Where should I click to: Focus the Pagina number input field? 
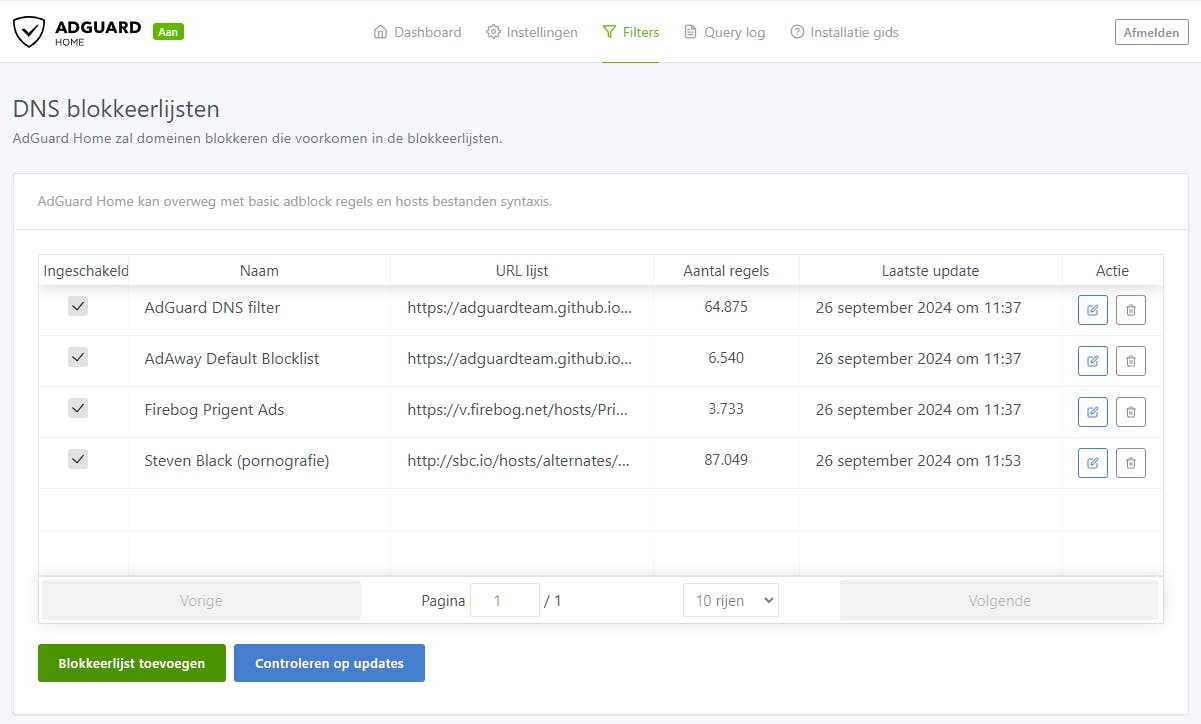505,600
